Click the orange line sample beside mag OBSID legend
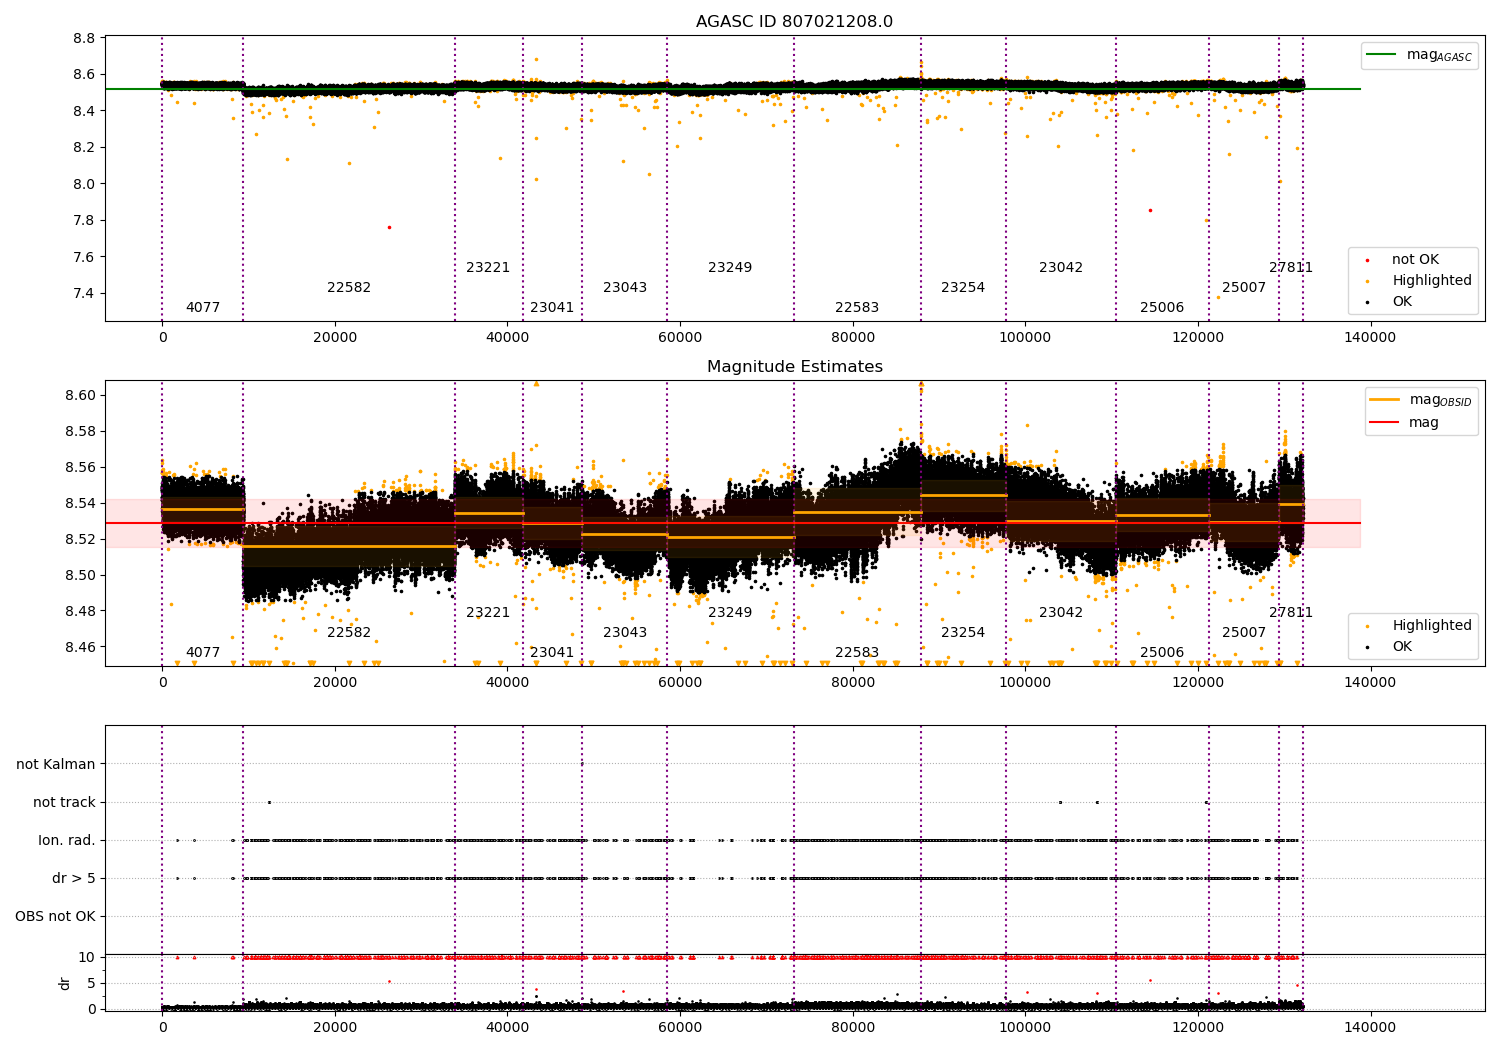 [1384, 400]
